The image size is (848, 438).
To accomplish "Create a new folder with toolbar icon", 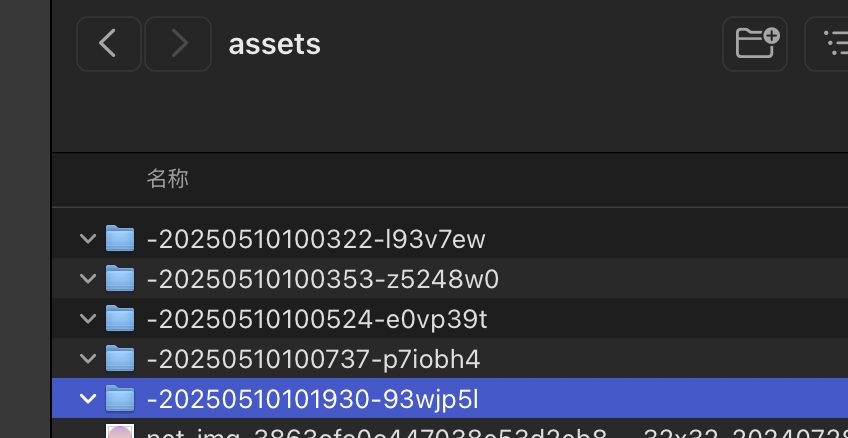I will click(756, 43).
